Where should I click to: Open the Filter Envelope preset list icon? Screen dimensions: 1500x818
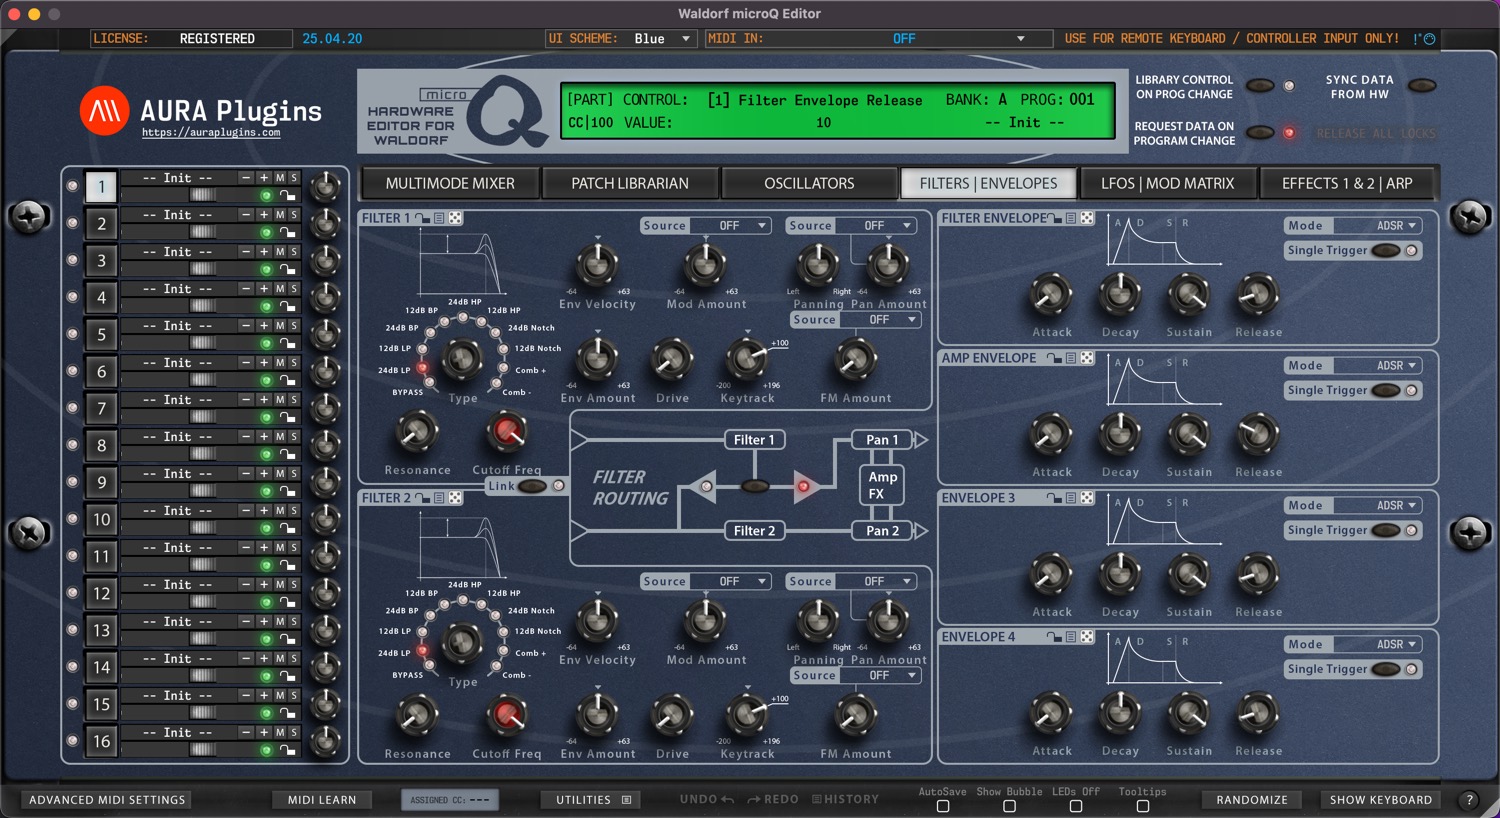tap(1070, 218)
